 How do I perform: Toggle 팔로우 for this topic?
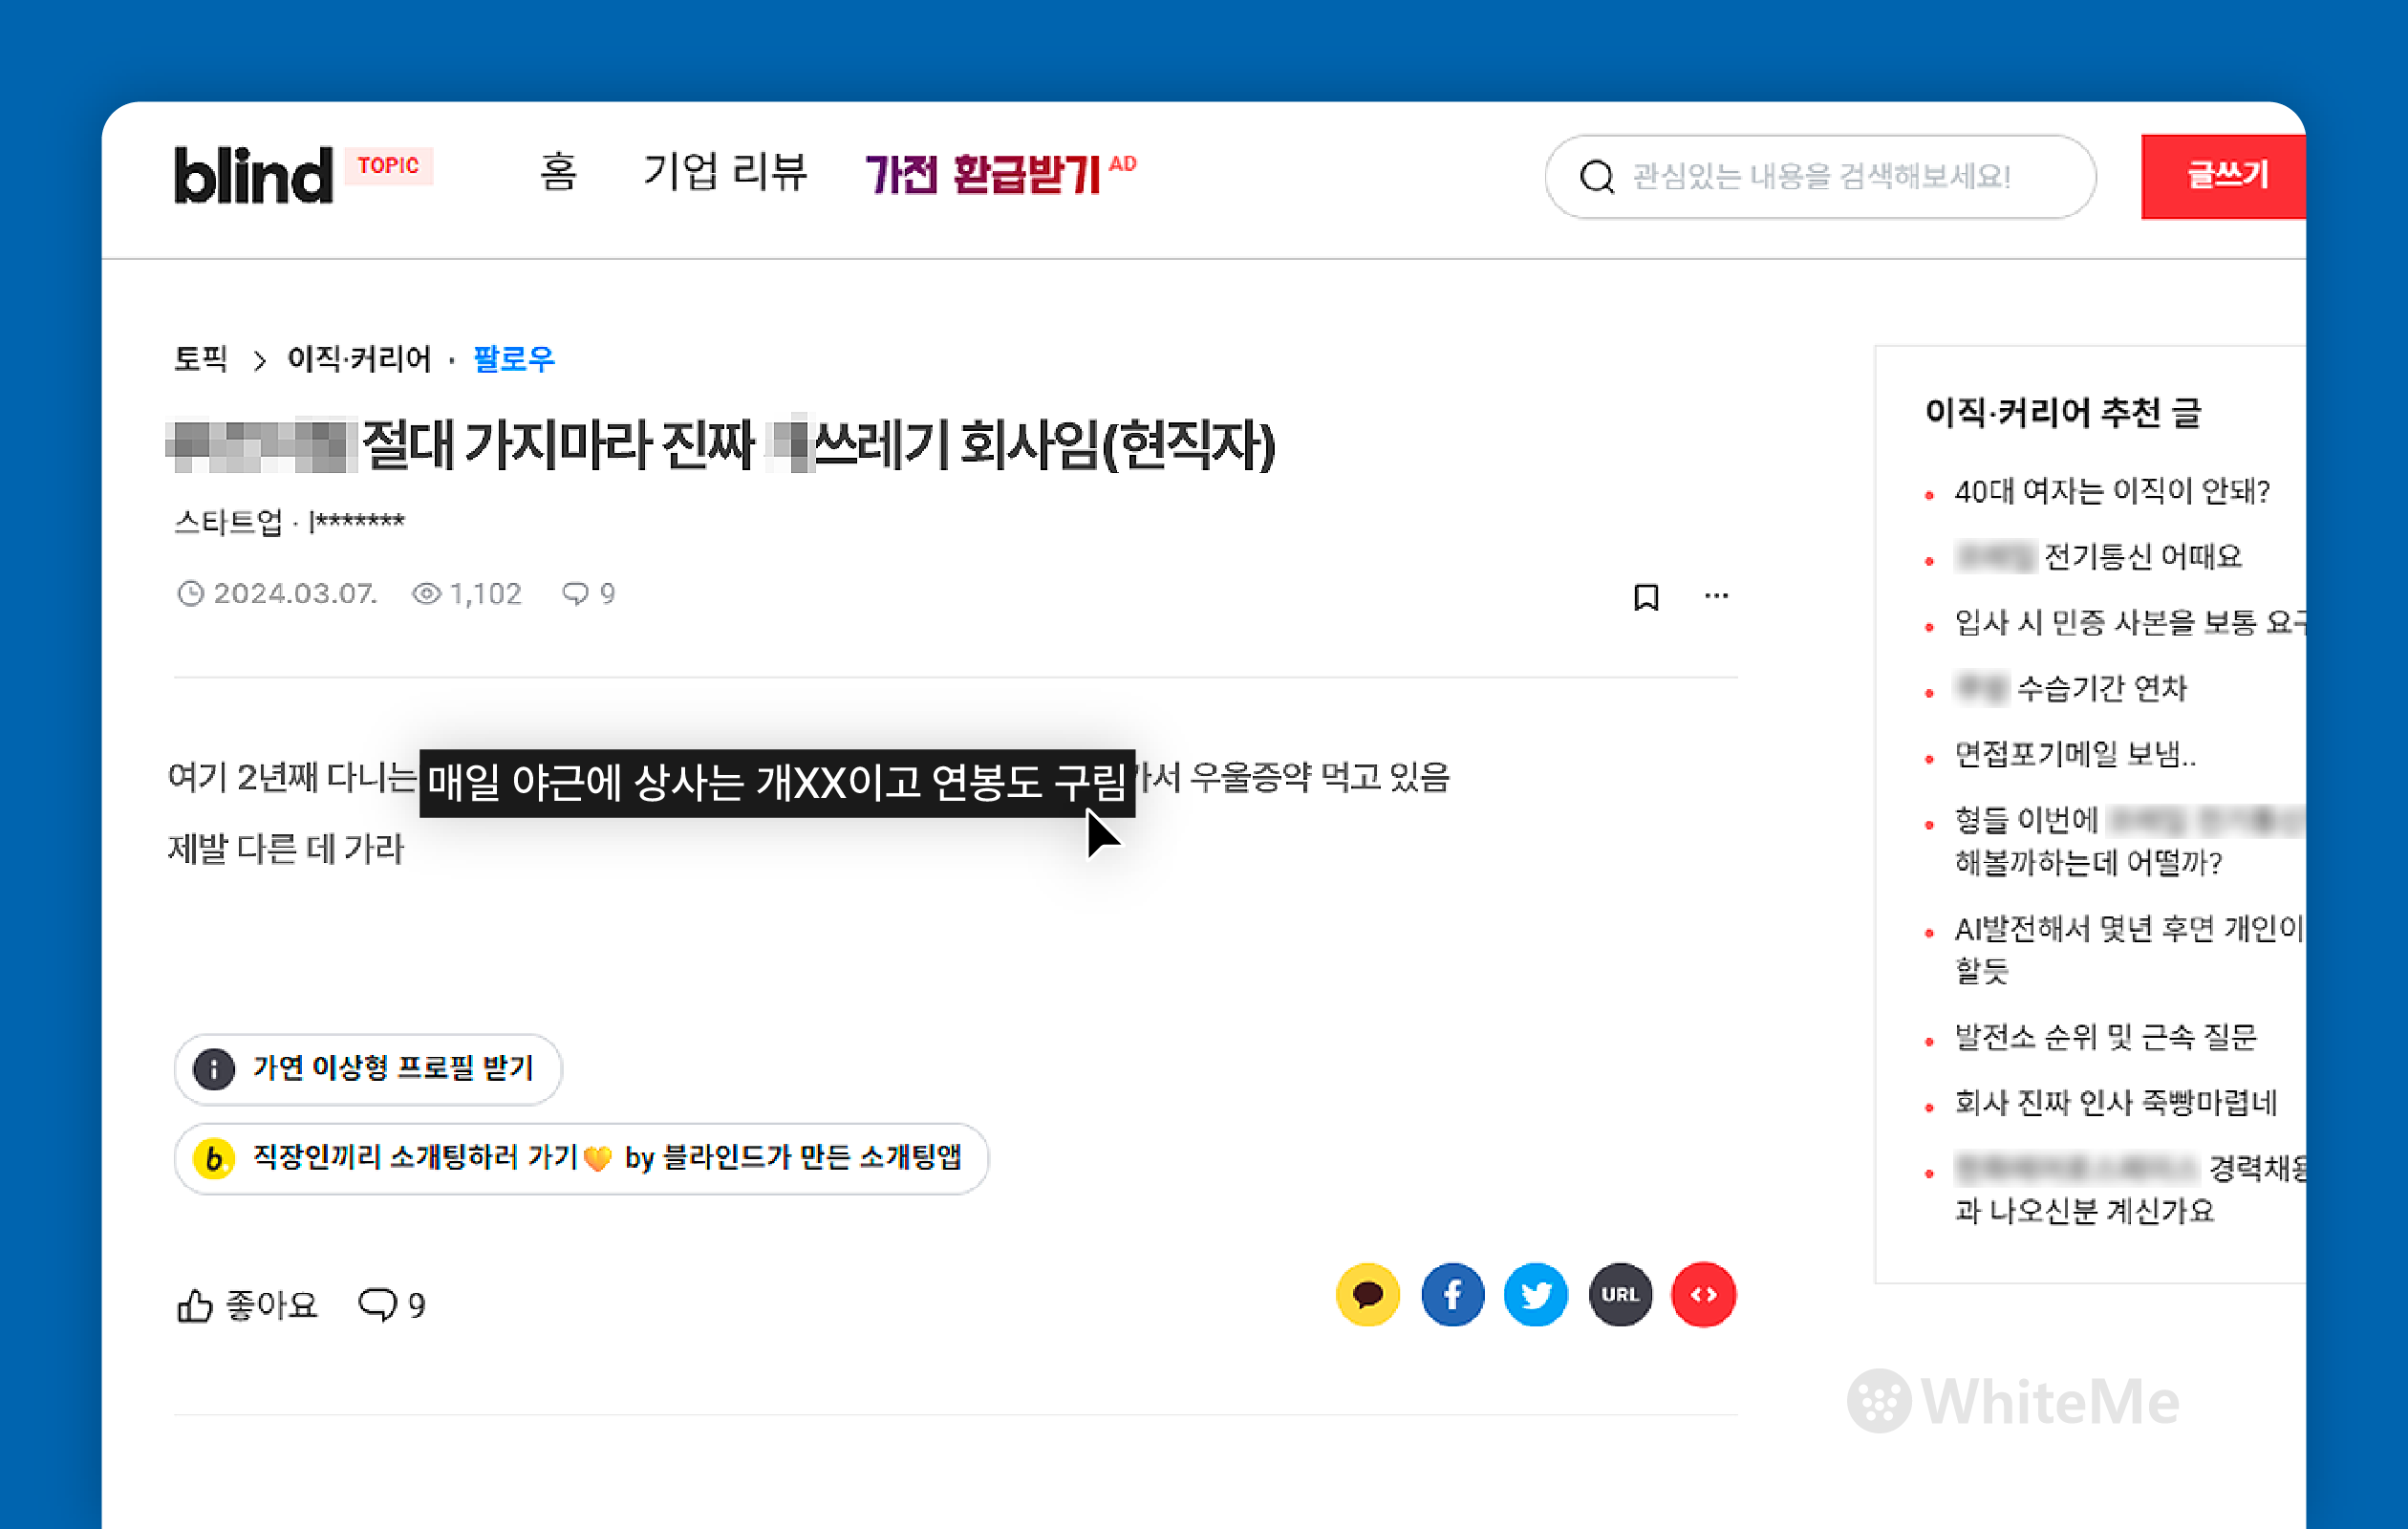point(513,358)
